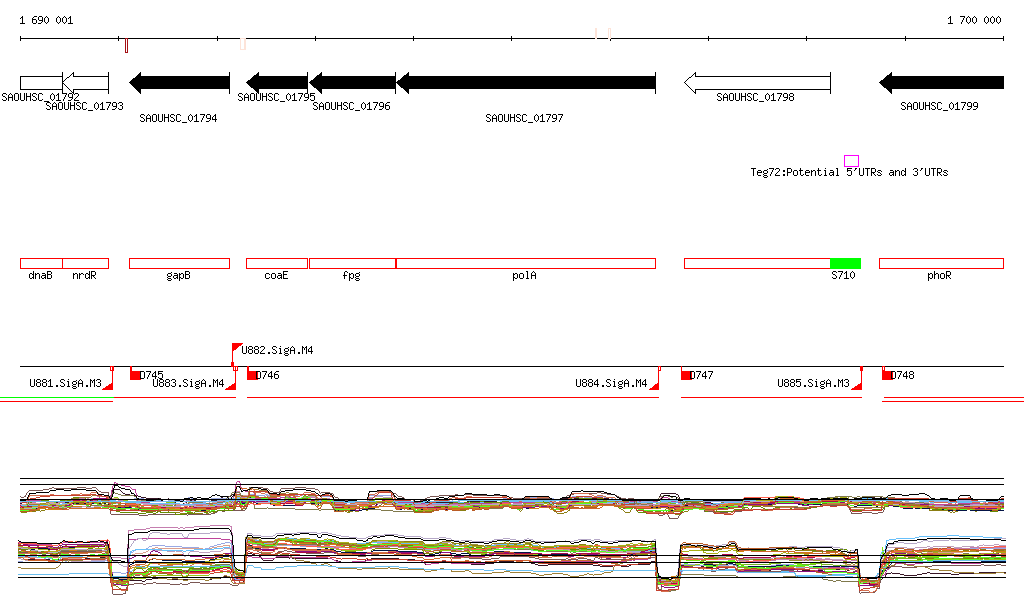Click the fpg gene name label
Viewport: 1024px width, 611px height.
(351, 275)
